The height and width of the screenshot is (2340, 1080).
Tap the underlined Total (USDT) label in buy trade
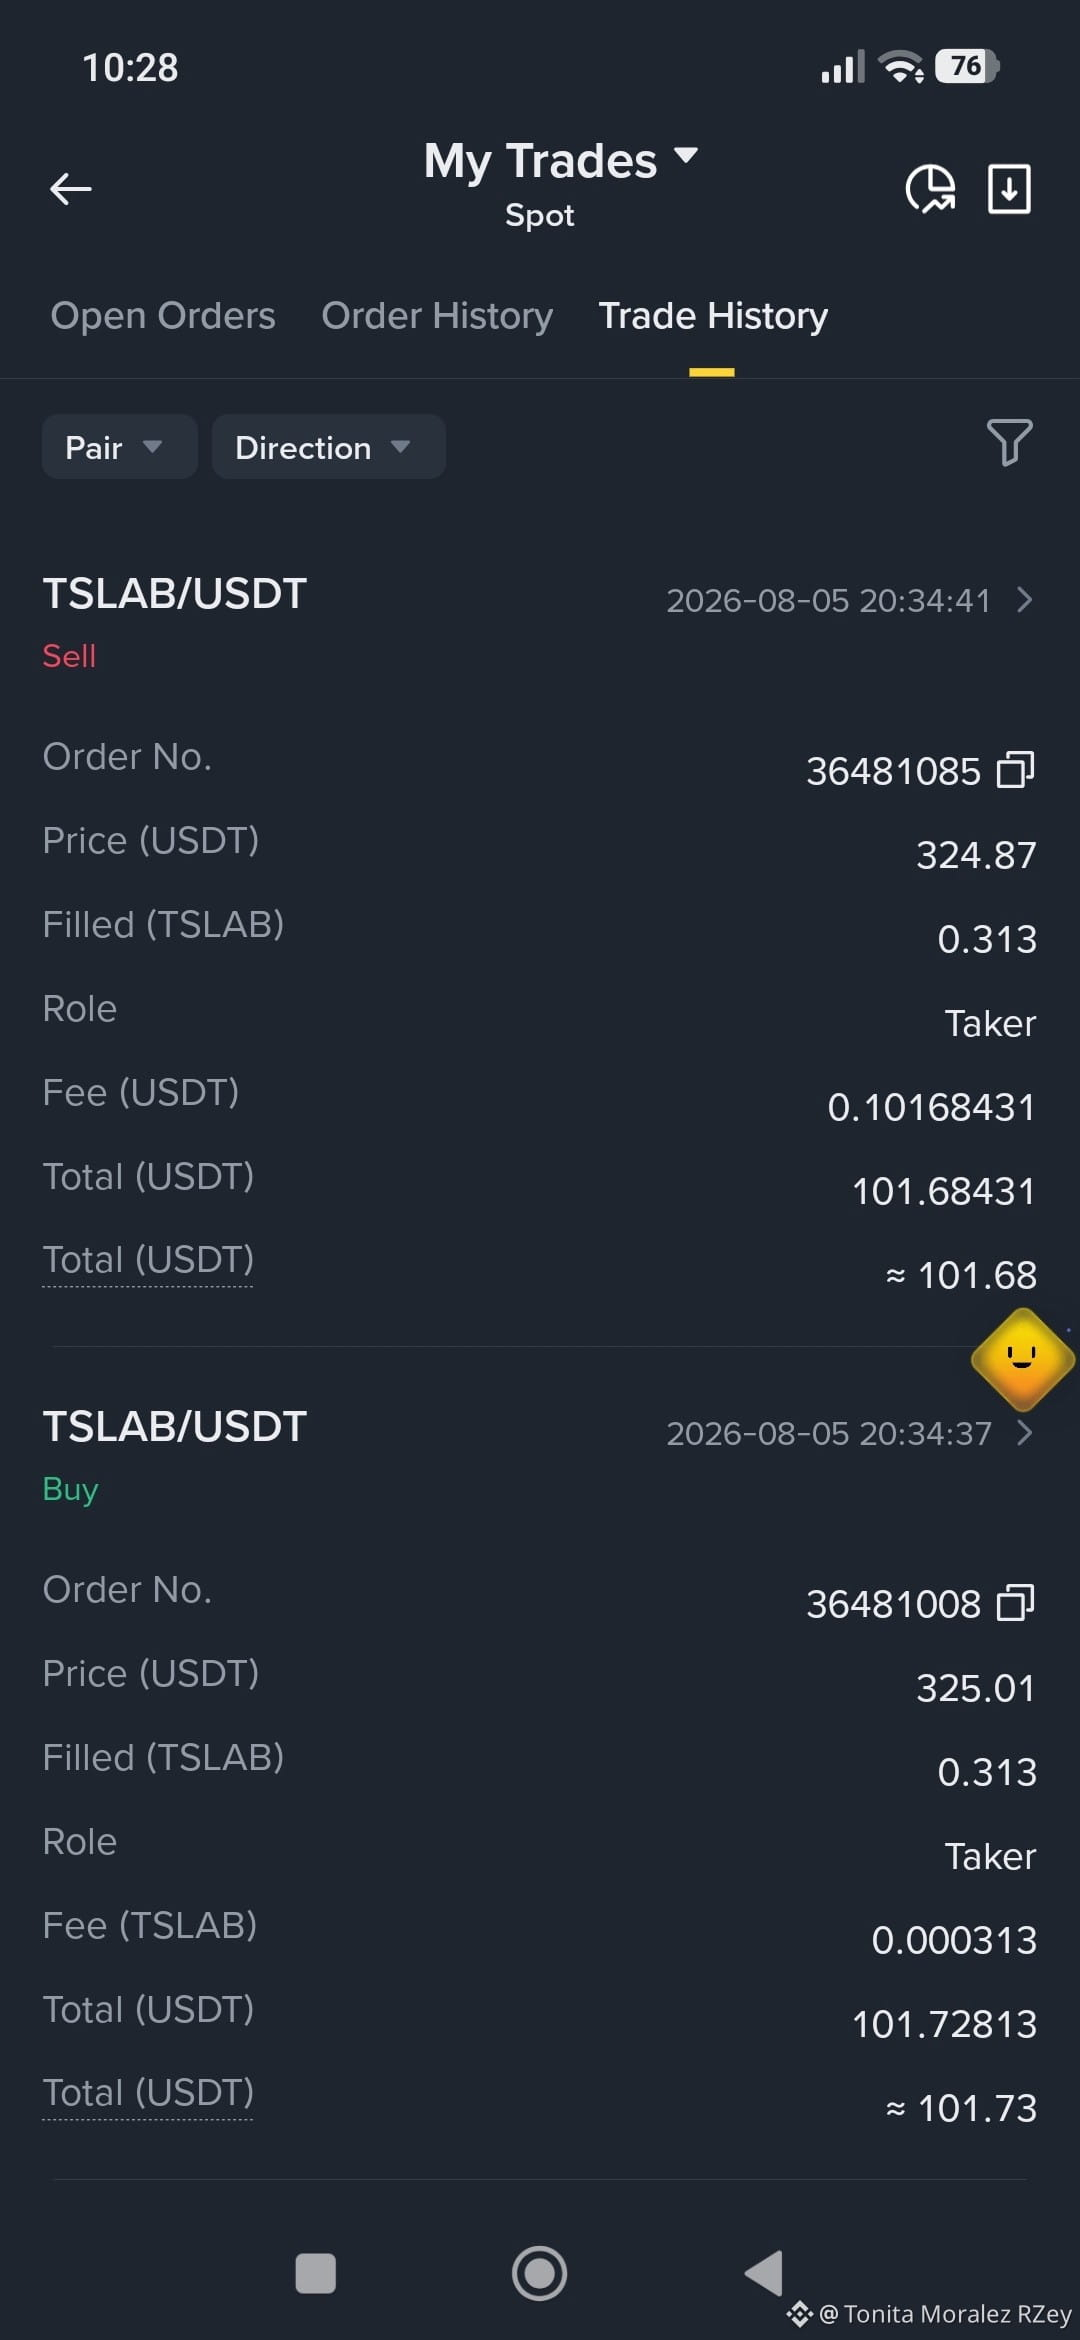148,2094
